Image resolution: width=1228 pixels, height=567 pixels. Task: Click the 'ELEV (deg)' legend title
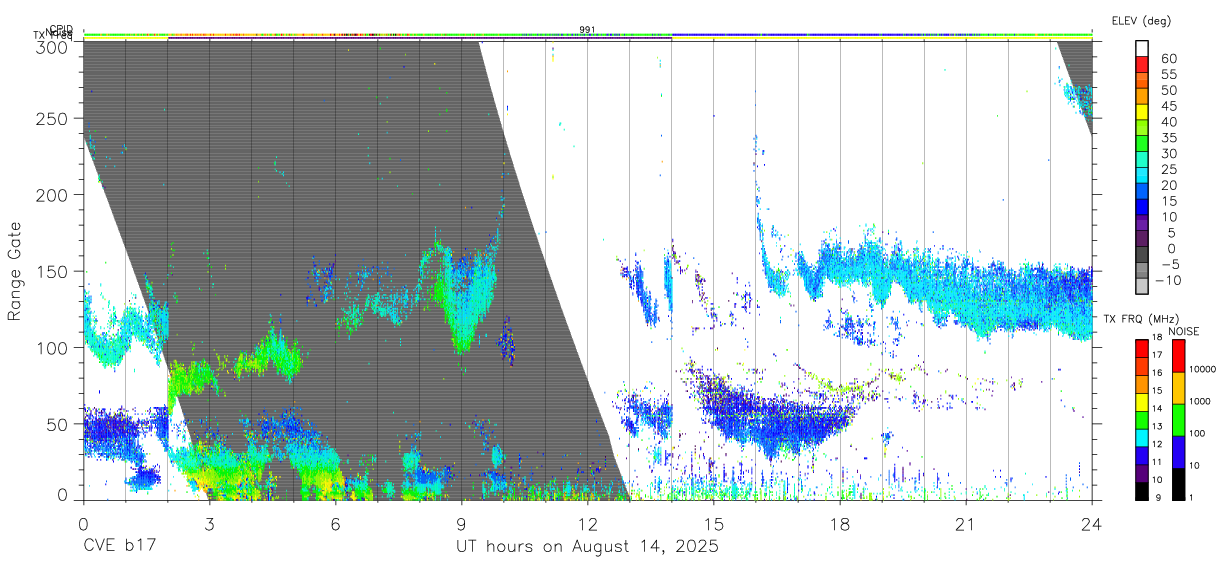tap(1141, 21)
